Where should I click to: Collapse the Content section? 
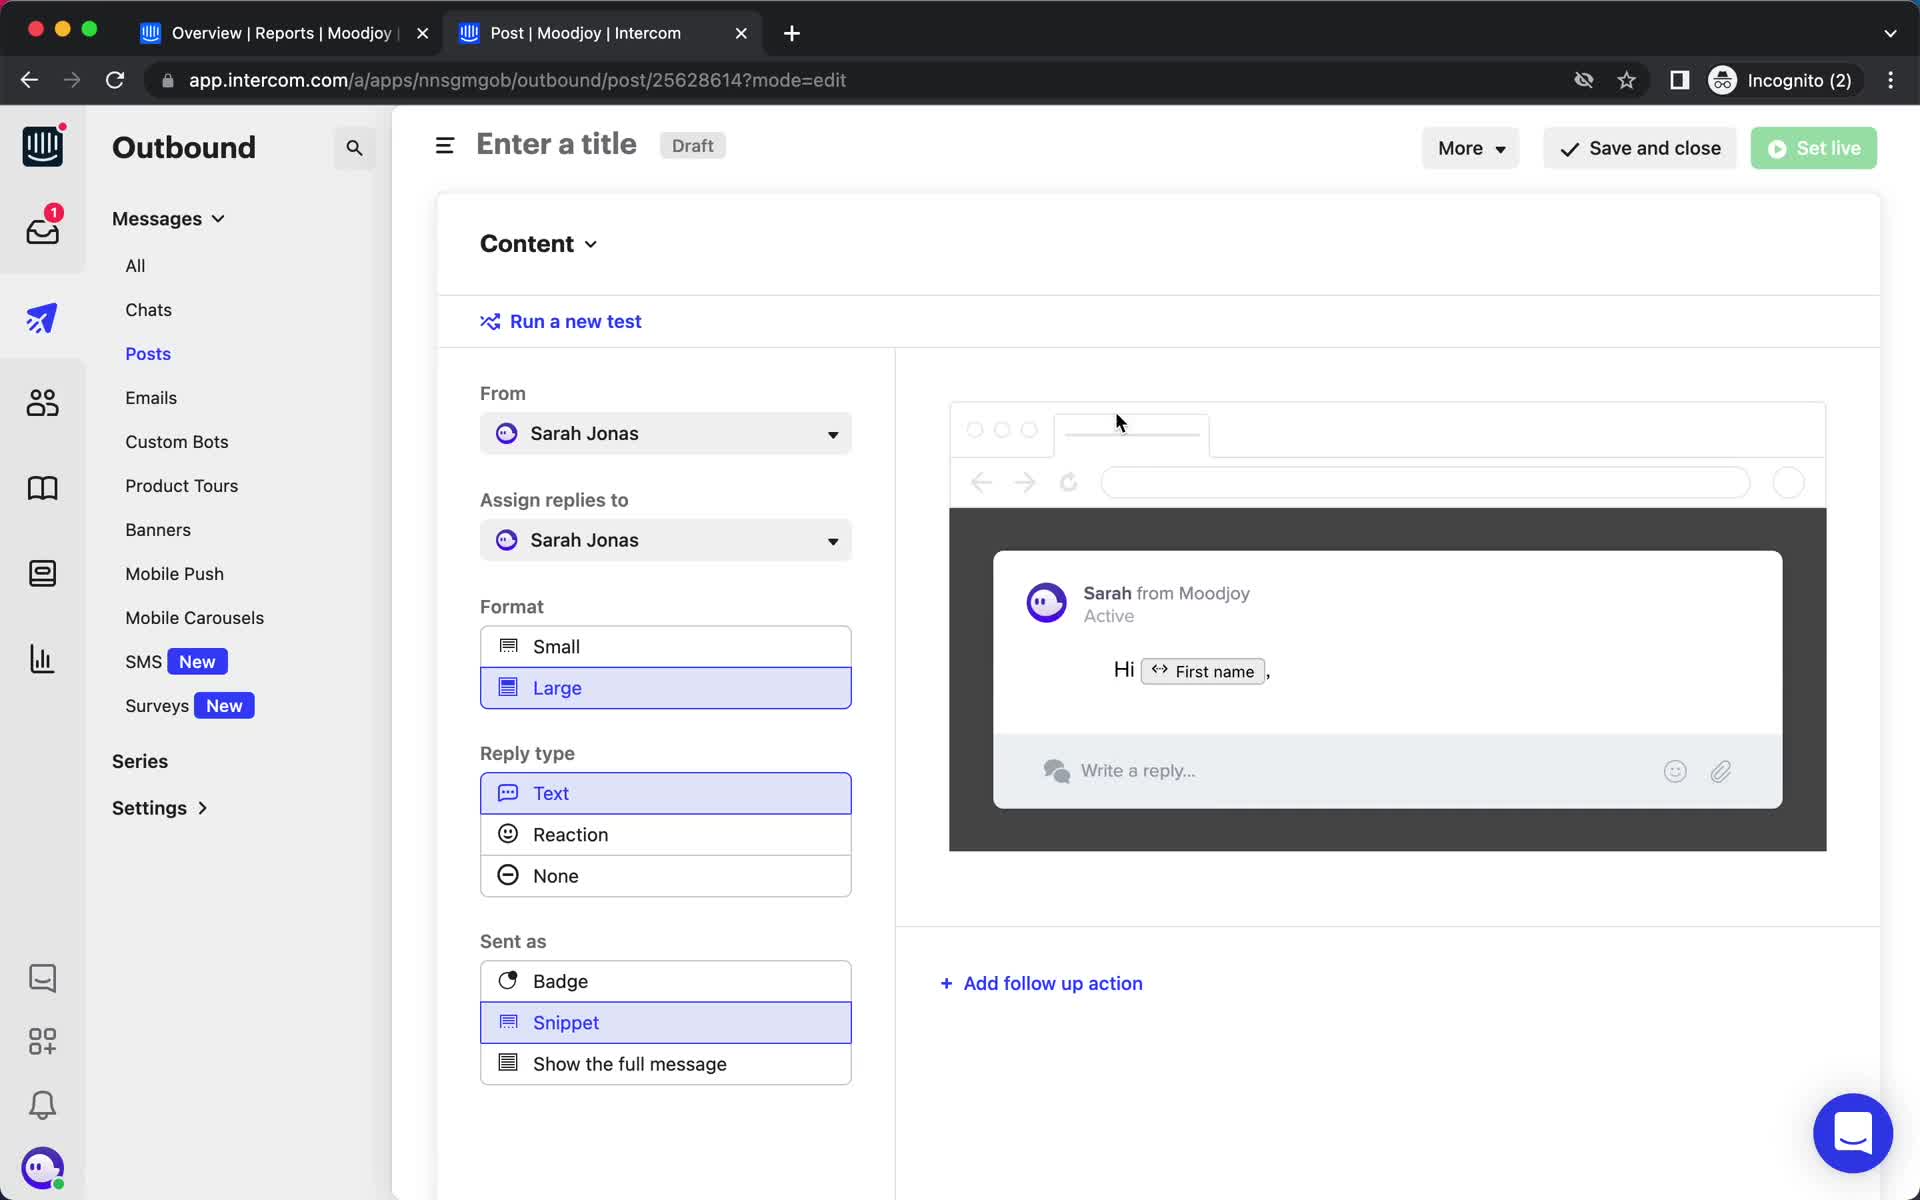538,244
